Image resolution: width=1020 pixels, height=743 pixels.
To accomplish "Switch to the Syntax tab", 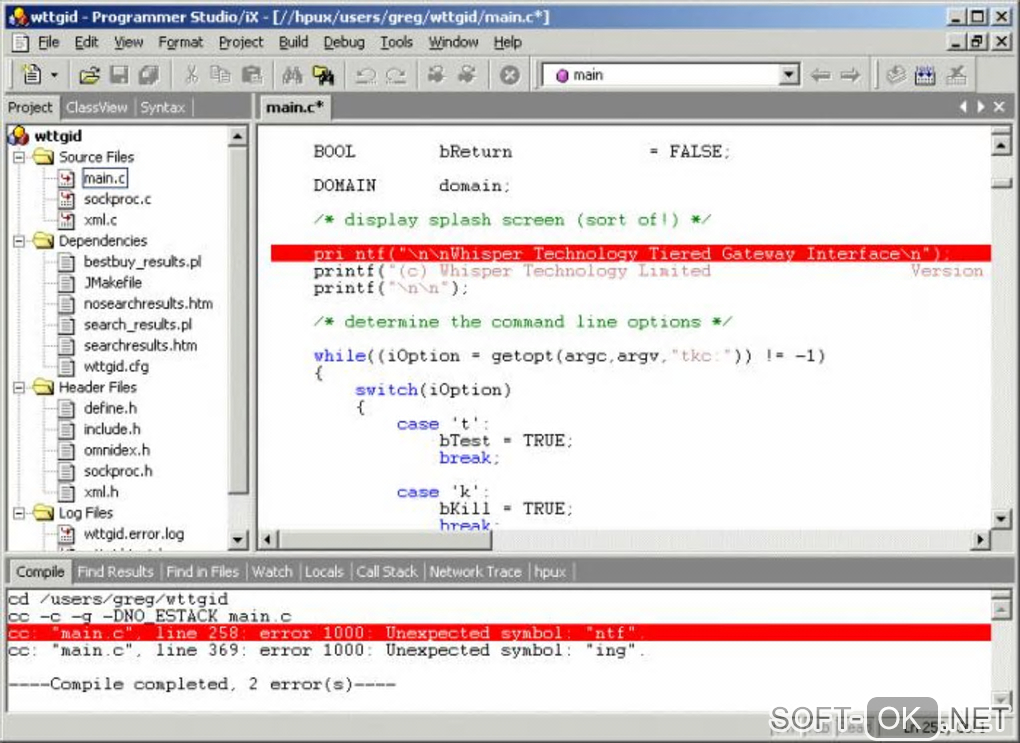I will tap(163, 107).
